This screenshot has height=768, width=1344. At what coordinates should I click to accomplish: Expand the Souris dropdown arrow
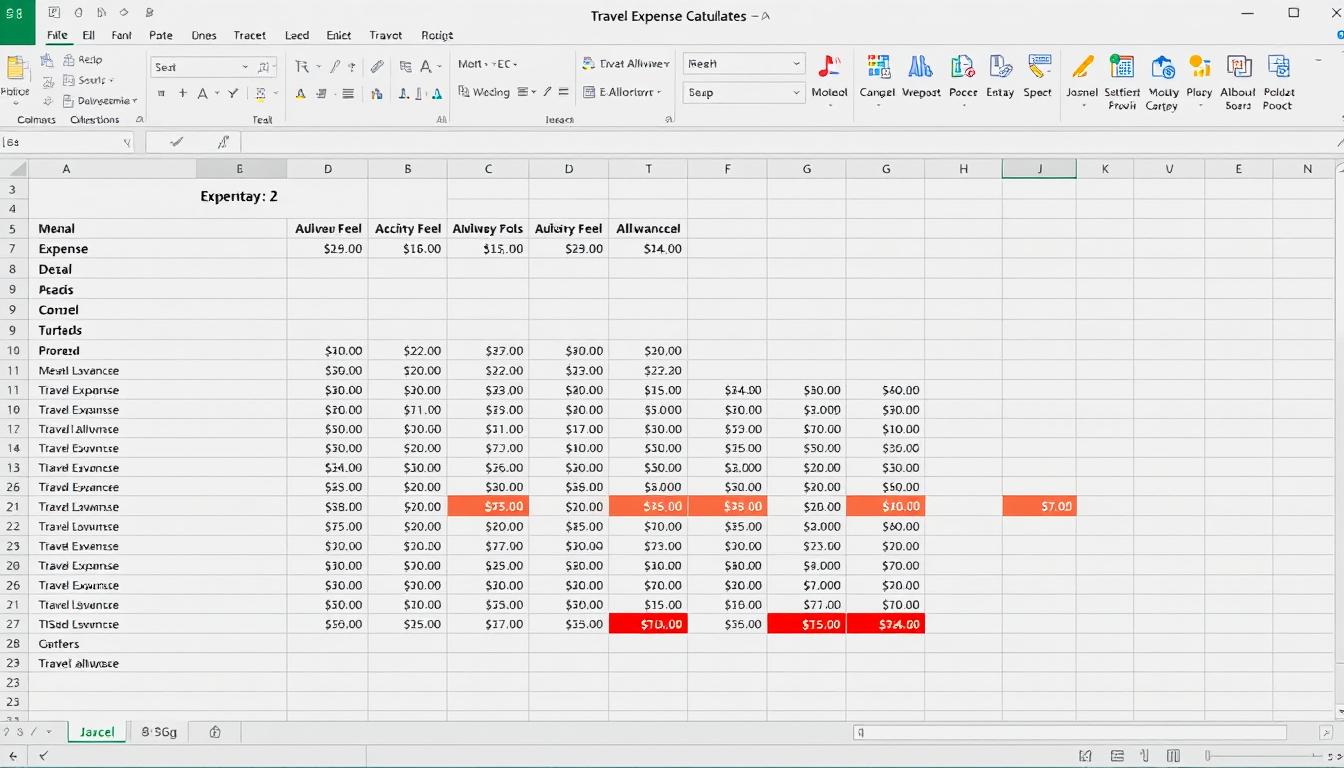pos(111,81)
